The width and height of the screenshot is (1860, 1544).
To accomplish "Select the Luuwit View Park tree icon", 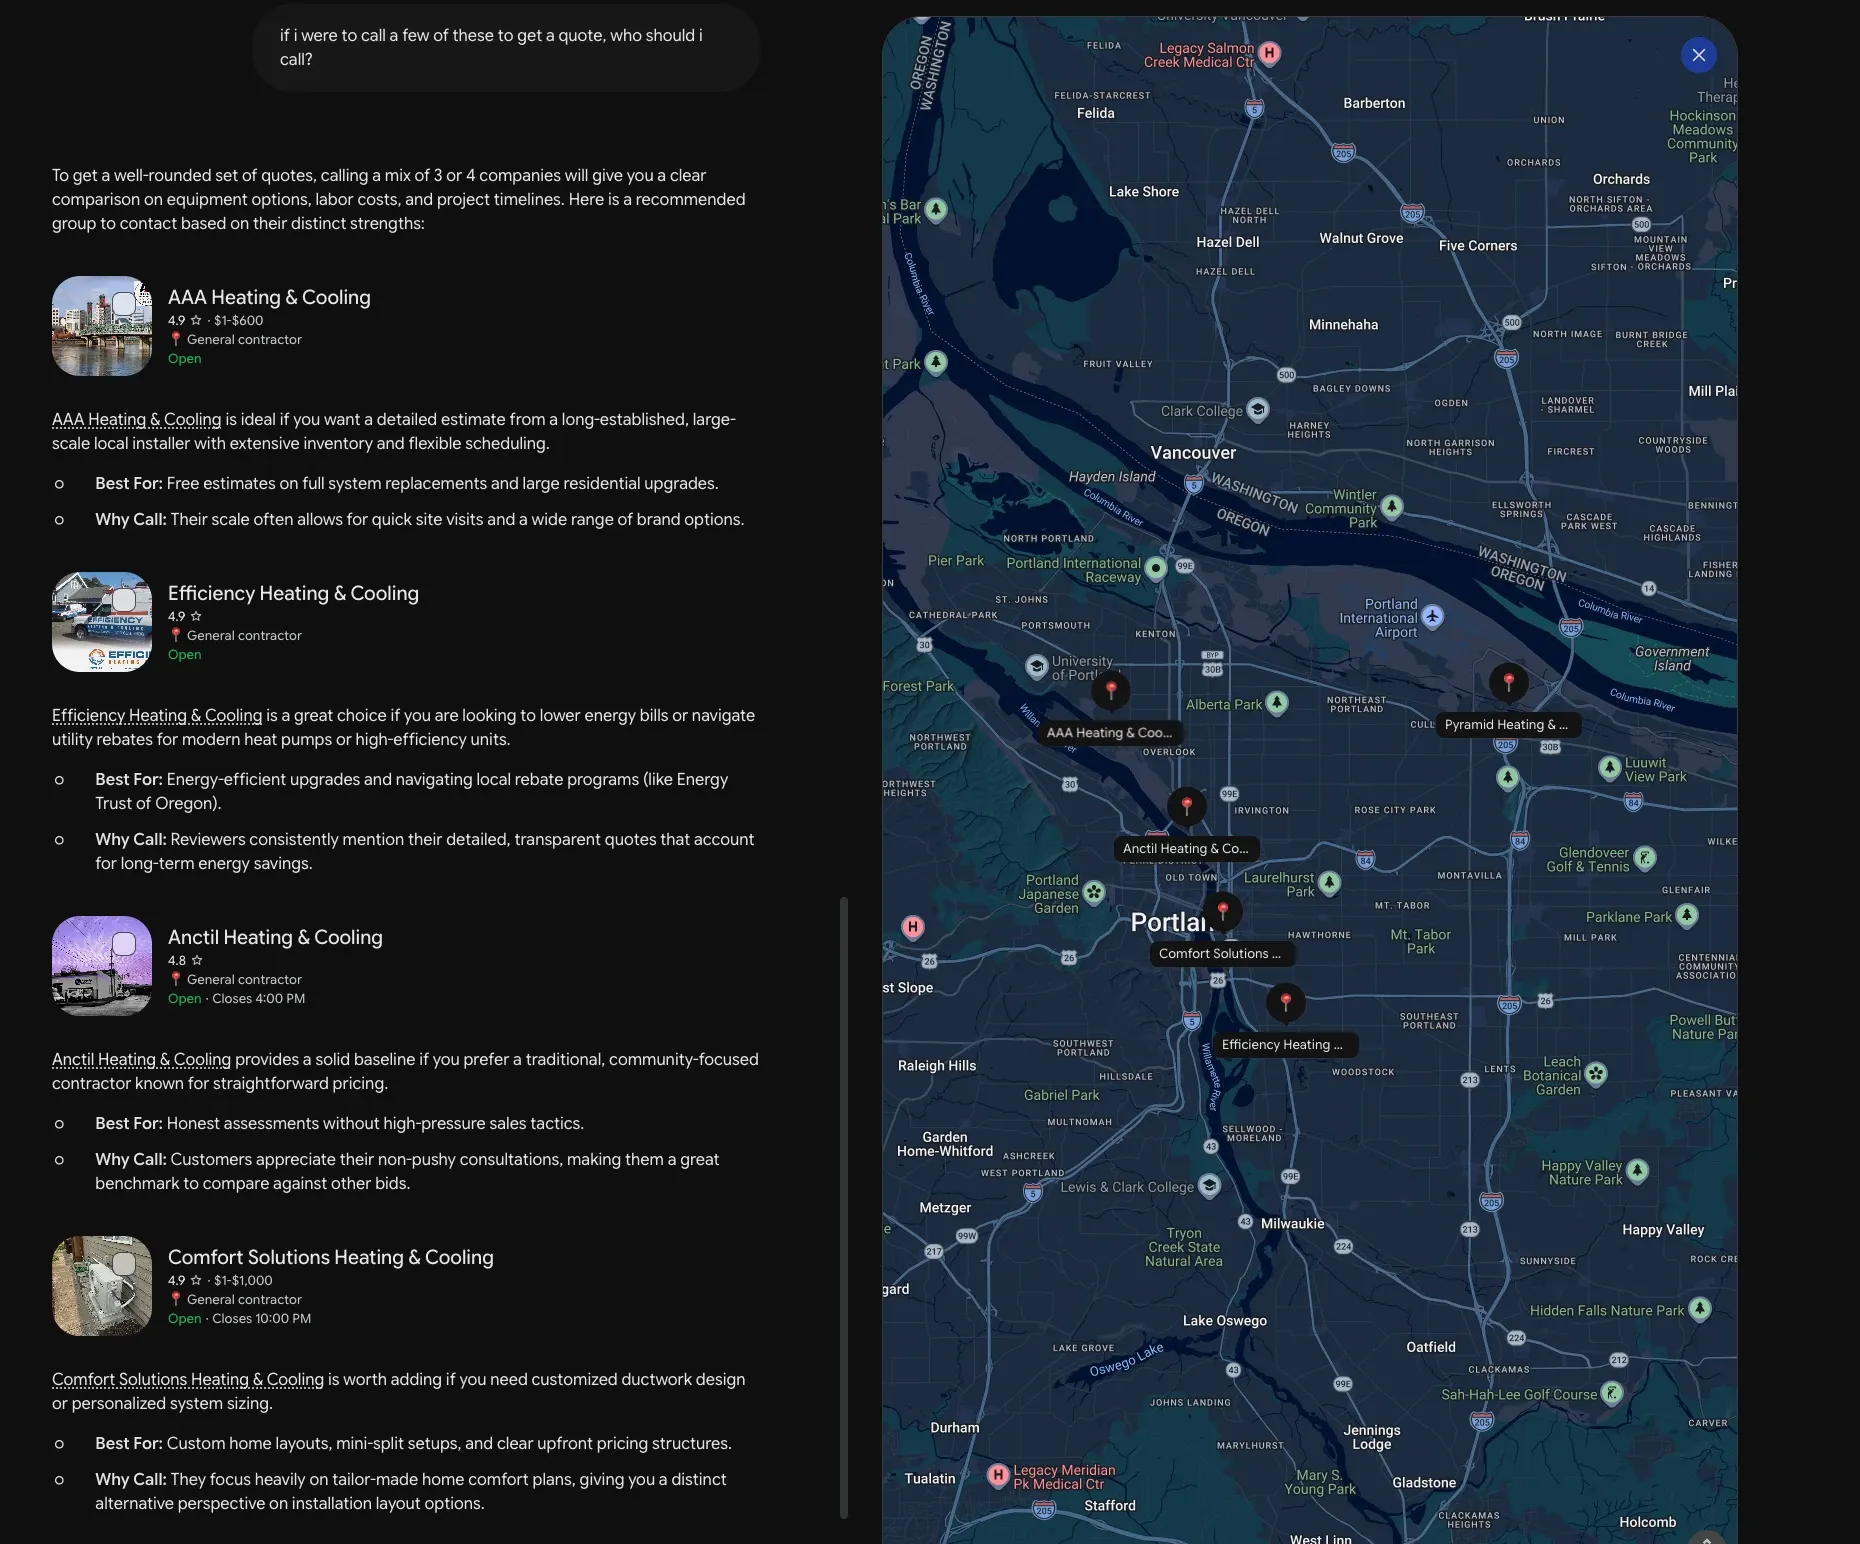I will coord(1609,768).
